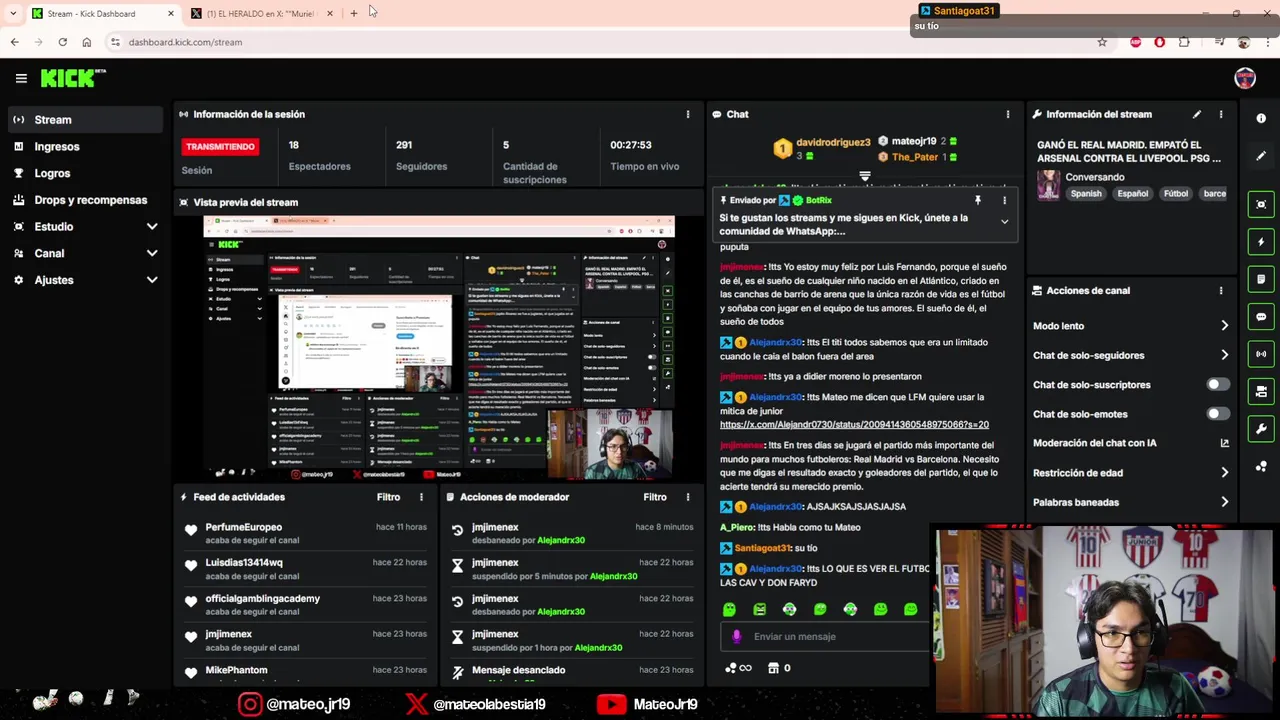This screenshot has width=1280, height=720.
Task: Click PerfumeEuropeo in the activity feed
Action: (243, 527)
